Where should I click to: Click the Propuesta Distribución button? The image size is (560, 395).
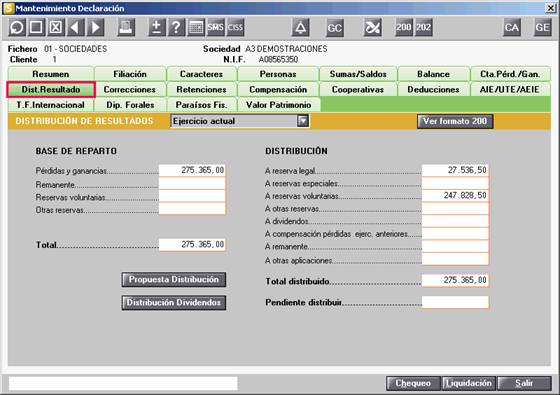(x=174, y=279)
